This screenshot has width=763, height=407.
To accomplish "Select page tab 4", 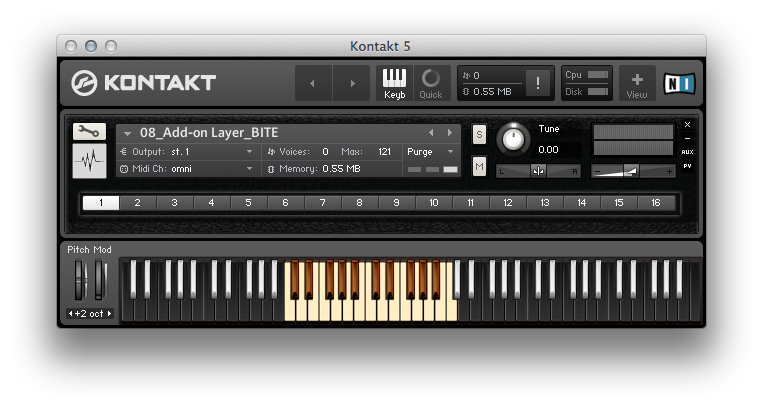I will (212, 203).
